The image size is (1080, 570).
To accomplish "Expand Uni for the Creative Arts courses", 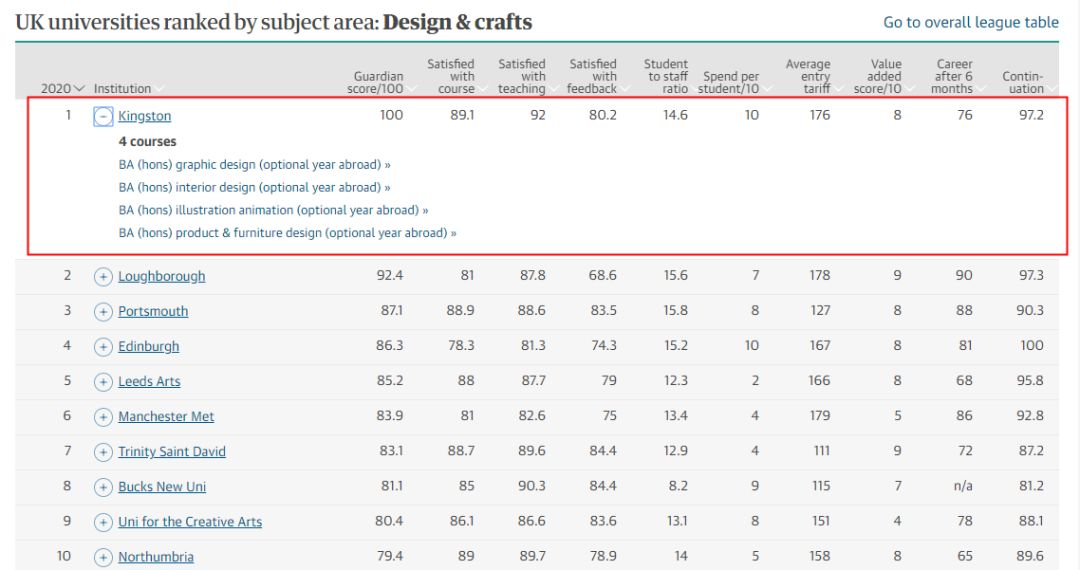I will [x=103, y=522].
